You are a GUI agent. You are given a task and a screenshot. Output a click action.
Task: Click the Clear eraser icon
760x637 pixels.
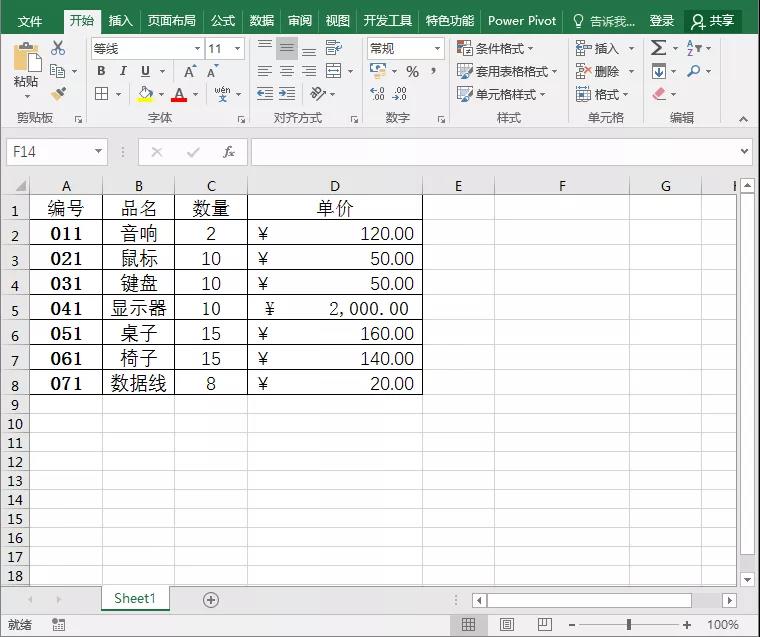pyautogui.click(x=659, y=94)
